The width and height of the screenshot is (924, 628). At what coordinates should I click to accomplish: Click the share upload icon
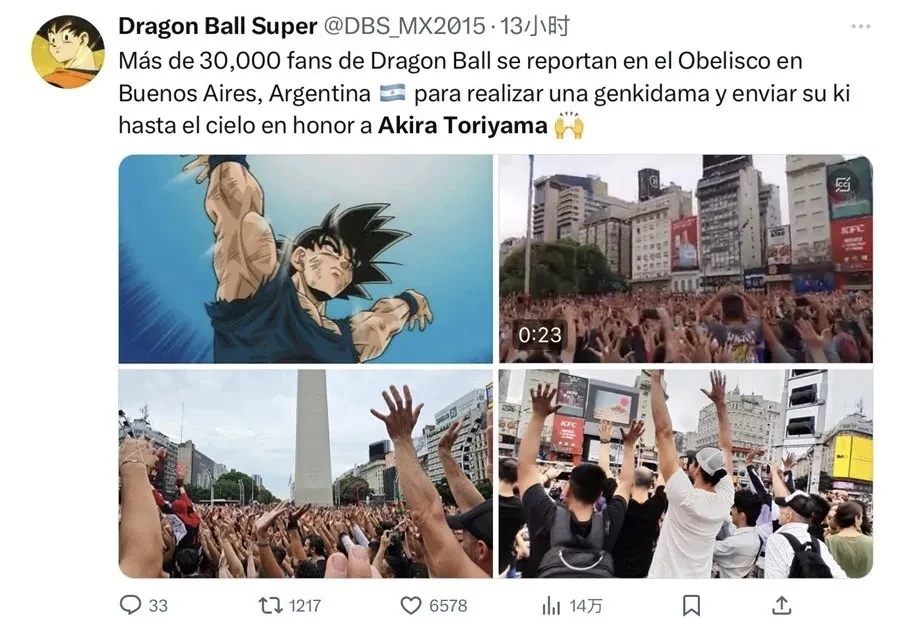coord(781,605)
